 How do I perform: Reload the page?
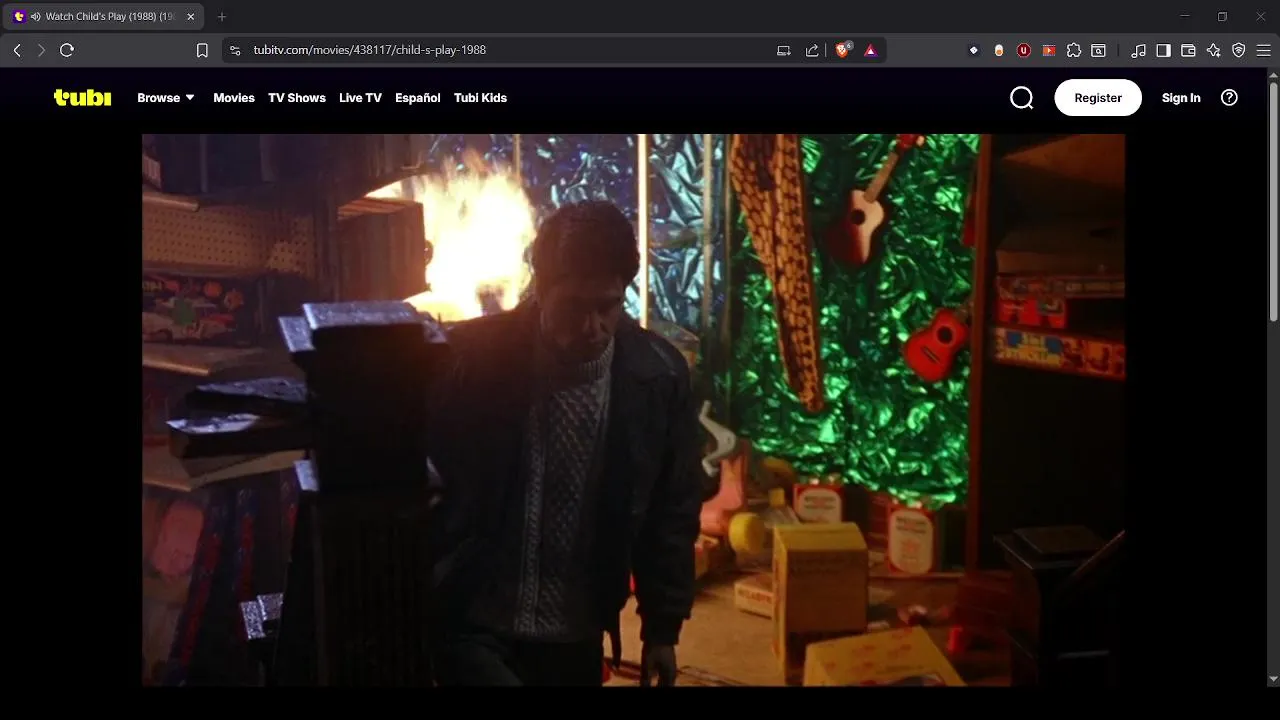coord(67,50)
